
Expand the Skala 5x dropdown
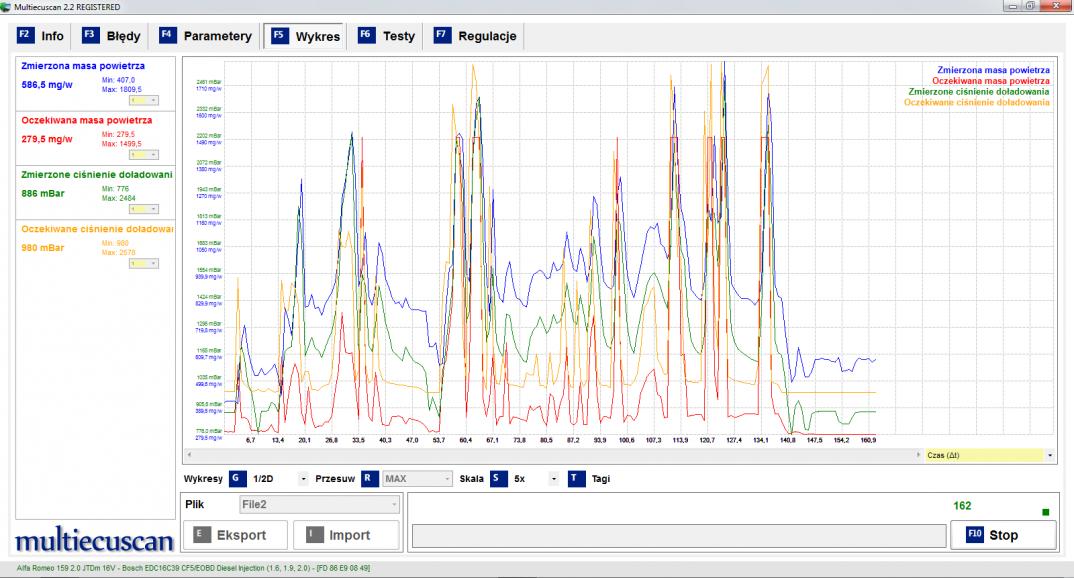coord(554,479)
